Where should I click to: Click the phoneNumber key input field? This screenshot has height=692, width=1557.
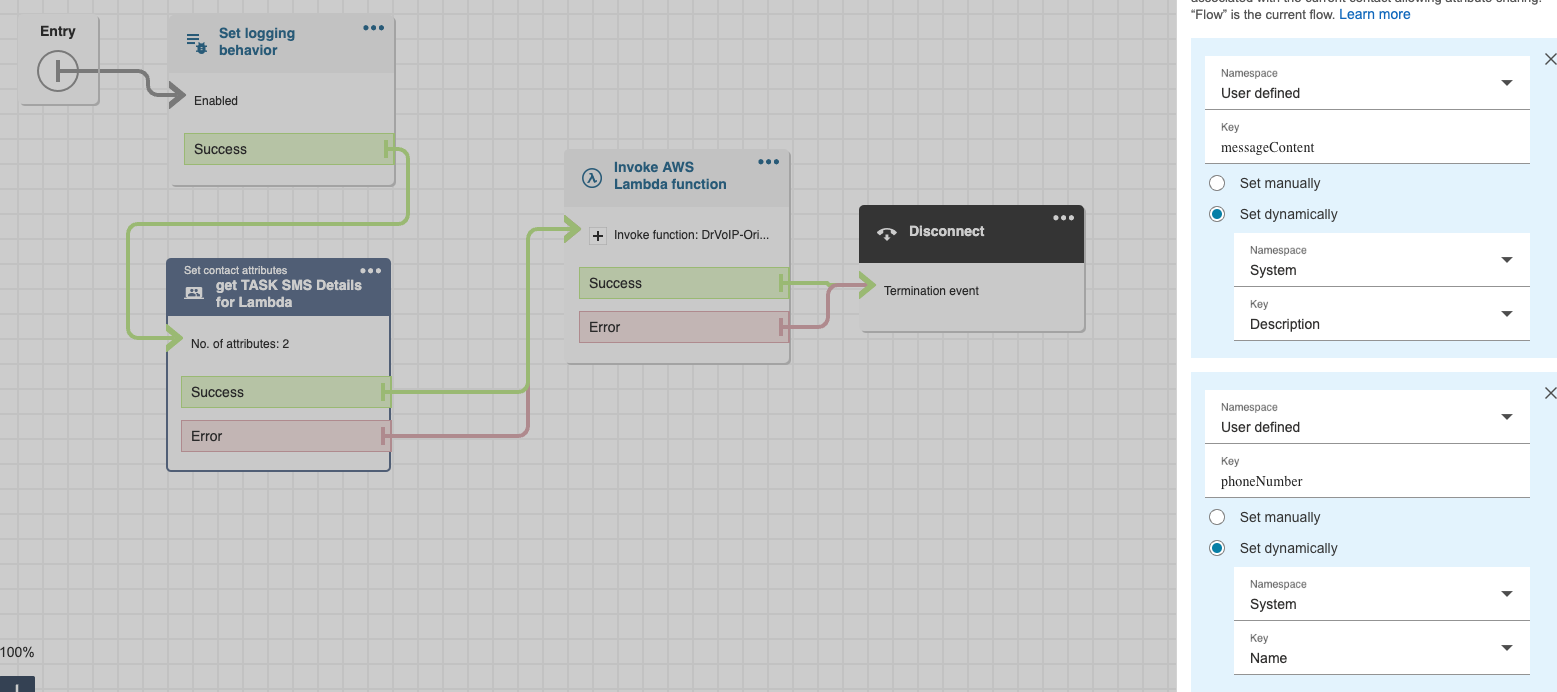click(x=1369, y=471)
